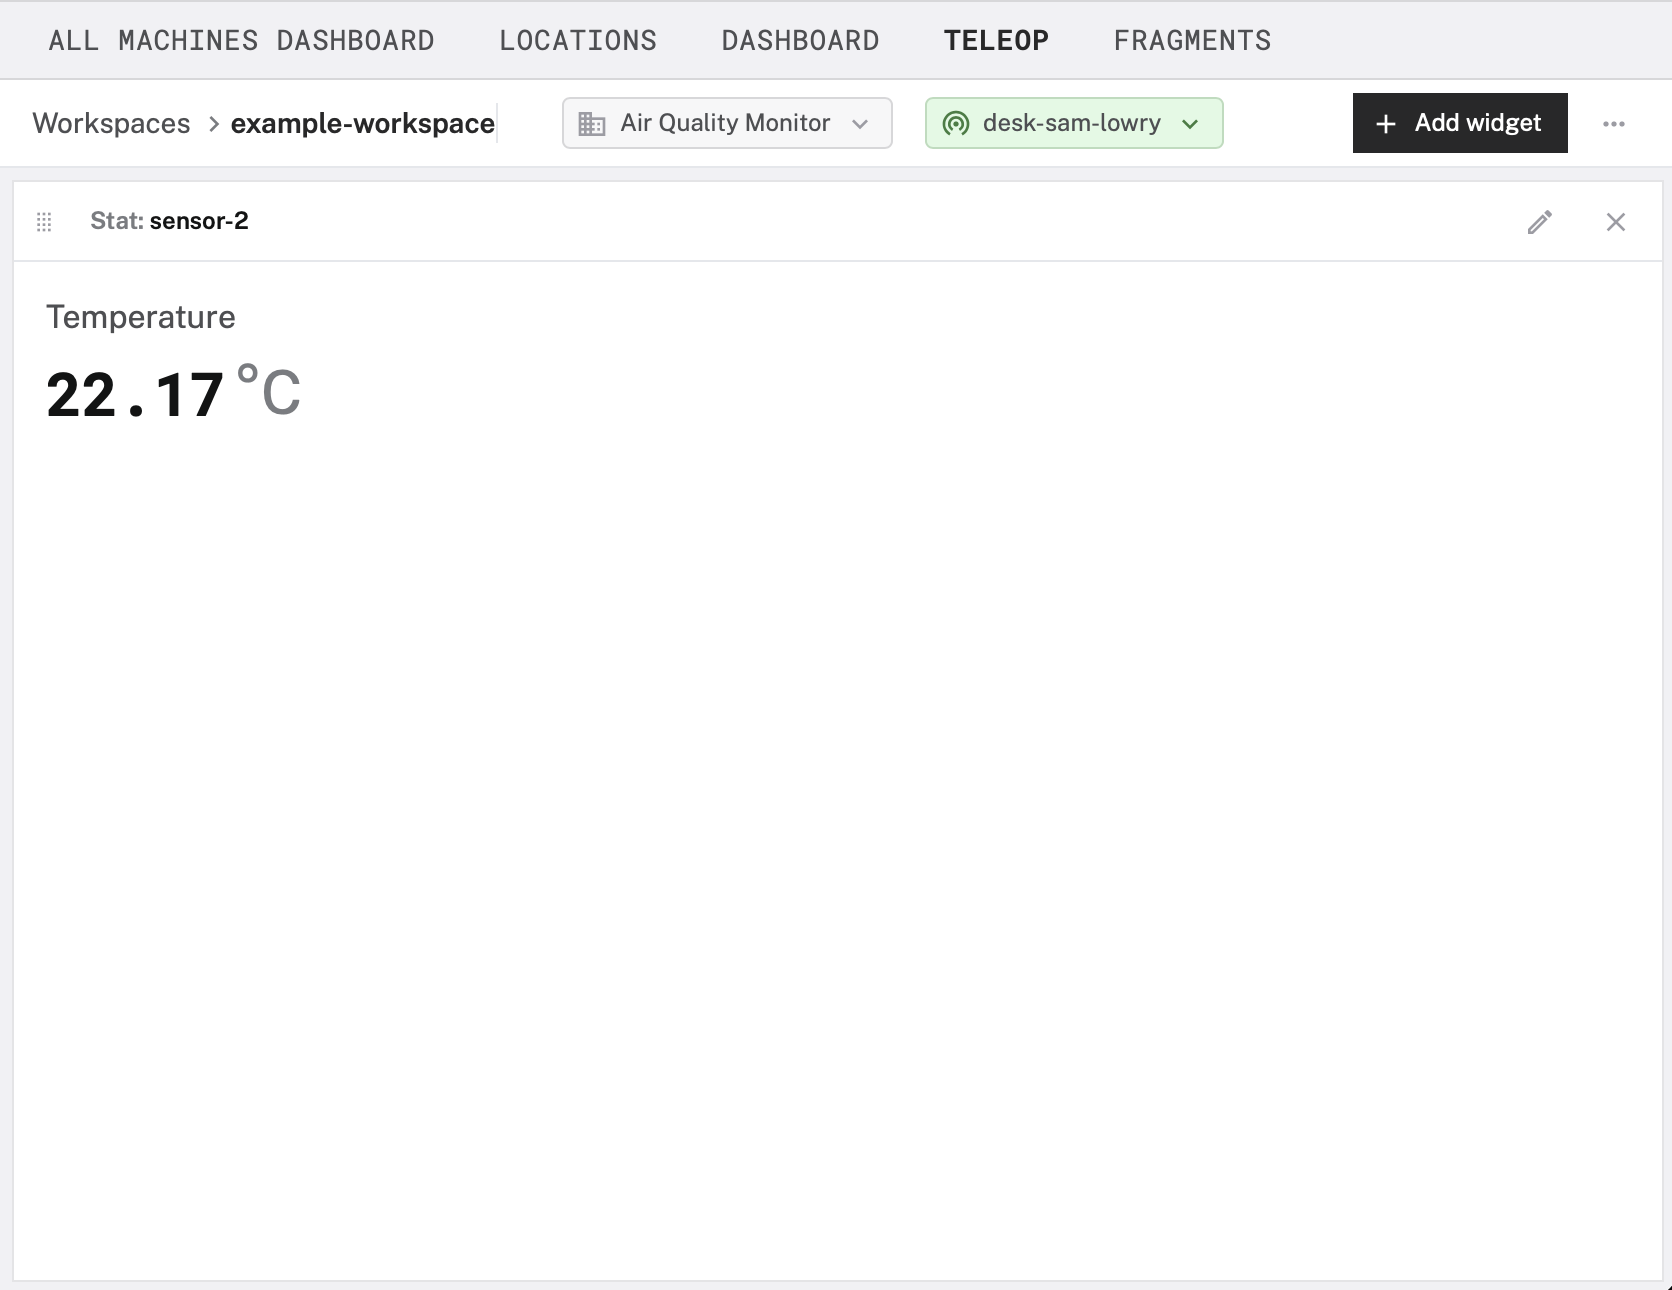Switch to the LOCATIONS tab
The height and width of the screenshot is (1290, 1672).
(x=577, y=40)
